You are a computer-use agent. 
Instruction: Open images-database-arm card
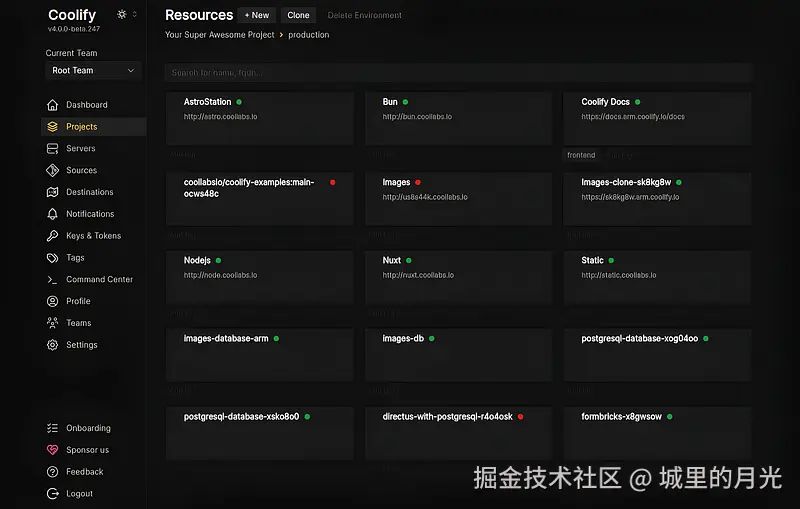pyautogui.click(x=260, y=355)
